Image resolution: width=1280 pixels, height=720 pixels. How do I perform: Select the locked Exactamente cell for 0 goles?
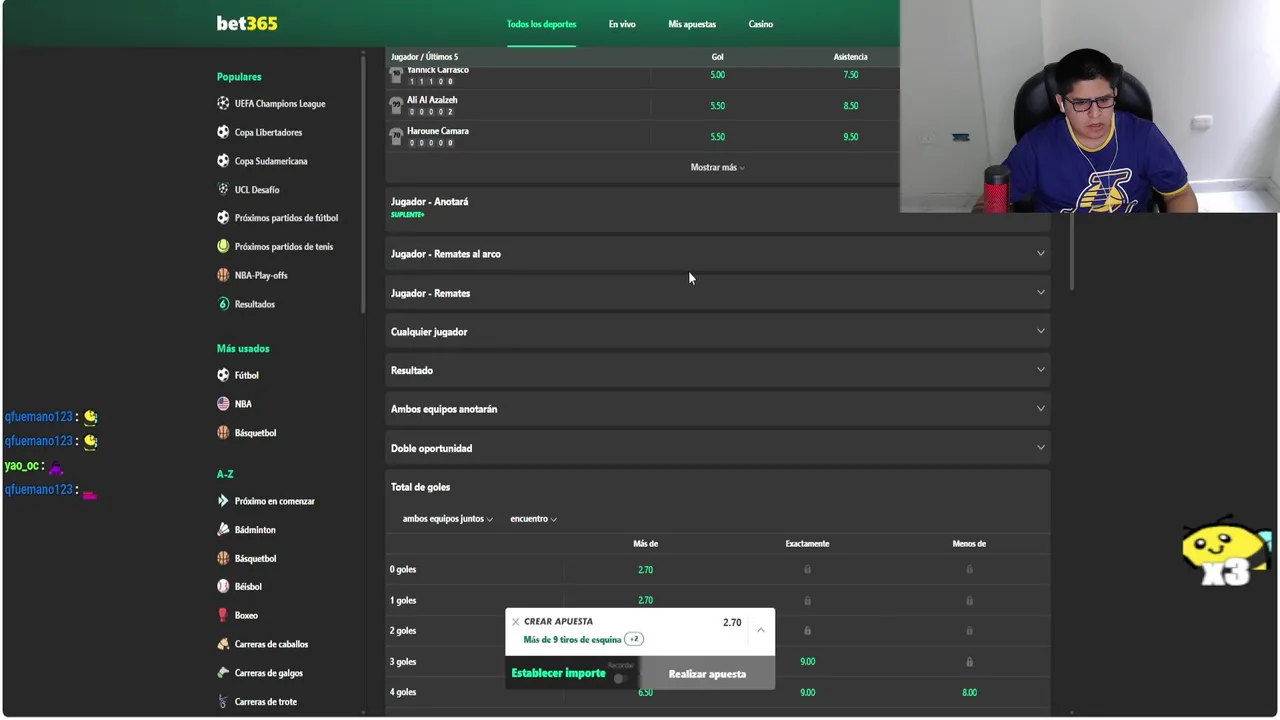(x=807, y=570)
